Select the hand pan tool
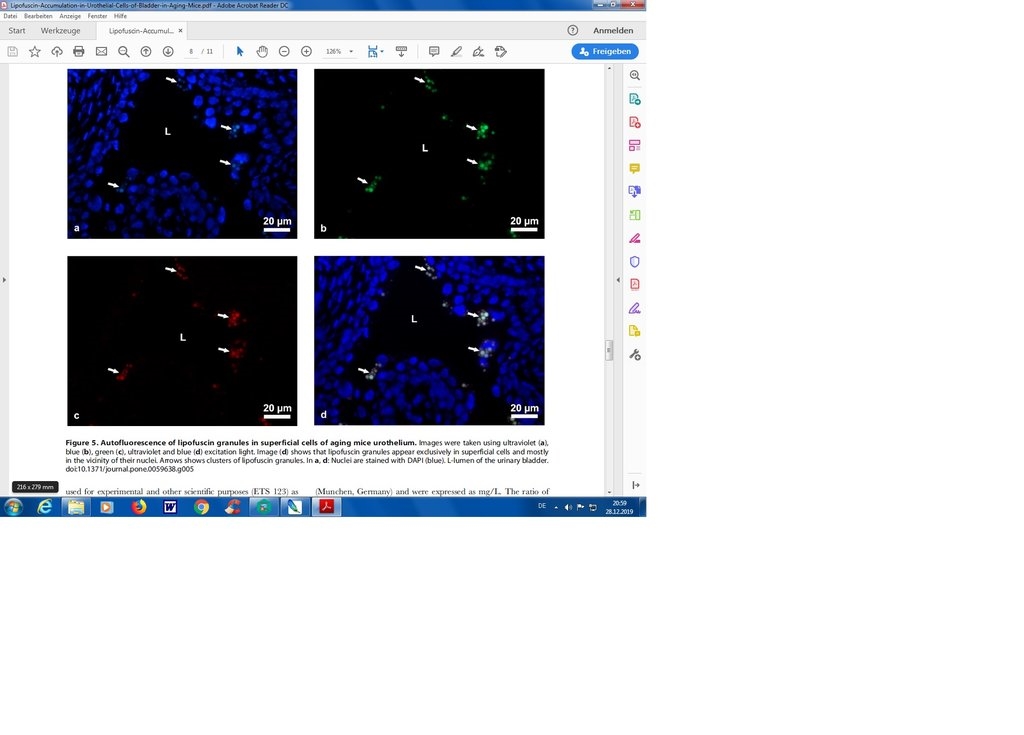This screenshot has height=735, width=1024. pos(262,51)
